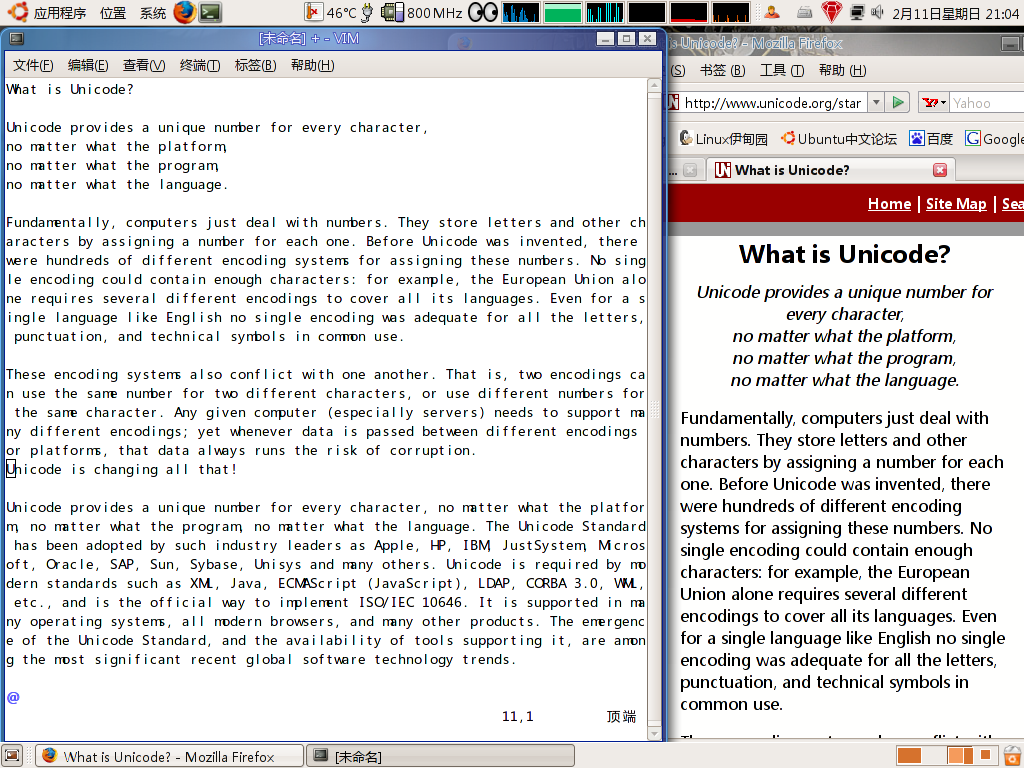Click the blue '@' marker in VIM
Image resolution: width=1024 pixels, height=768 pixels.
click(13, 697)
